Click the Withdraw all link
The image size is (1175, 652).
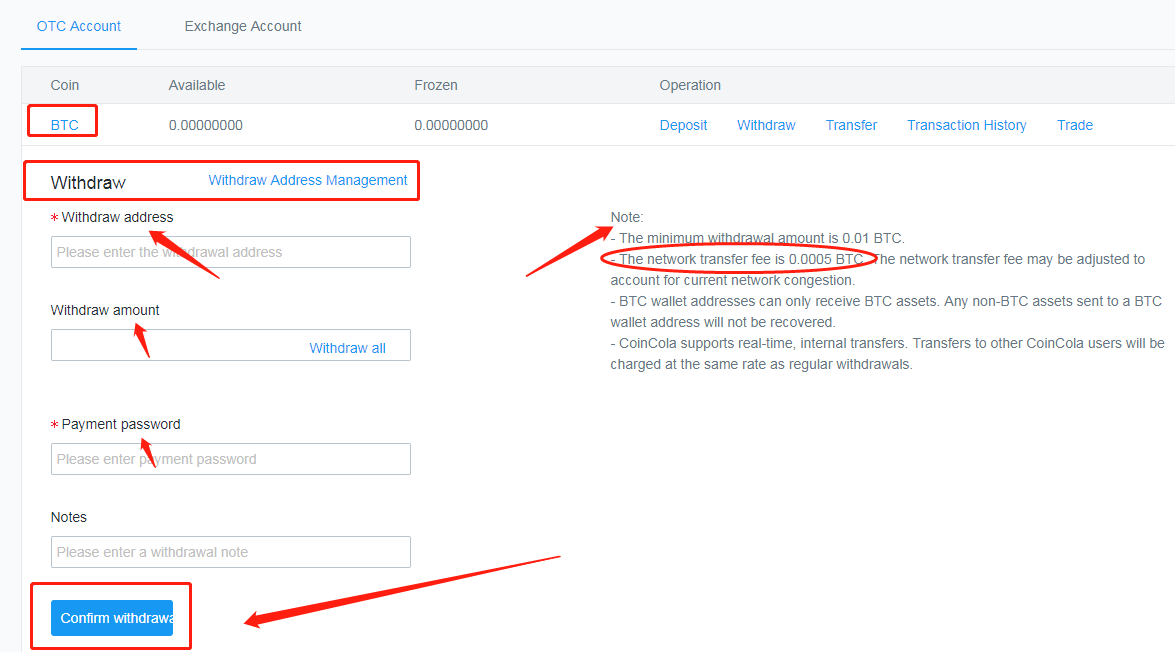point(347,348)
